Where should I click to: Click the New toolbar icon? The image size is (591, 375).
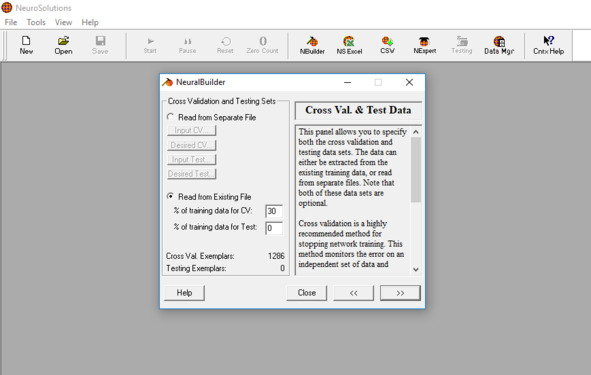coord(26,45)
